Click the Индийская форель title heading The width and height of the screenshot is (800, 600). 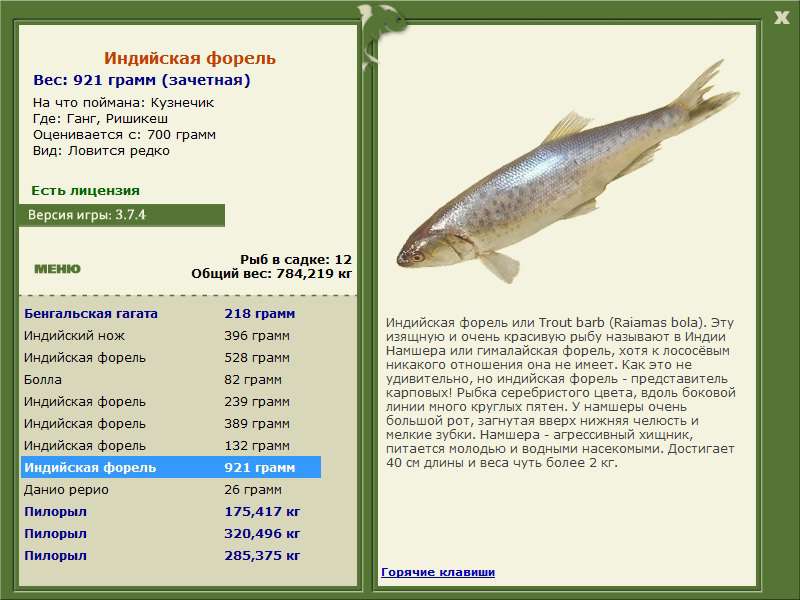click(190, 58)
